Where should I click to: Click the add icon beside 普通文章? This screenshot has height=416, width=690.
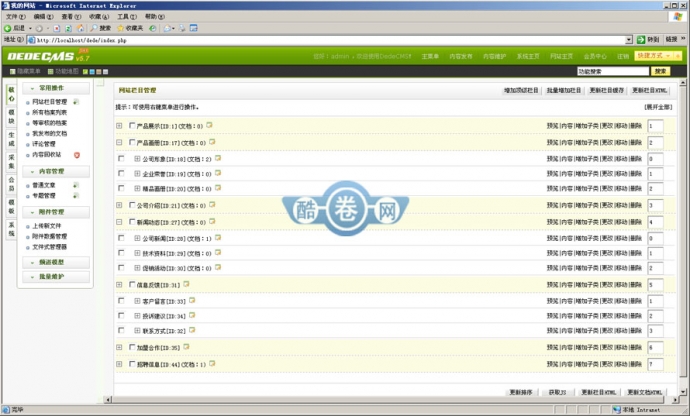point(76,185)
